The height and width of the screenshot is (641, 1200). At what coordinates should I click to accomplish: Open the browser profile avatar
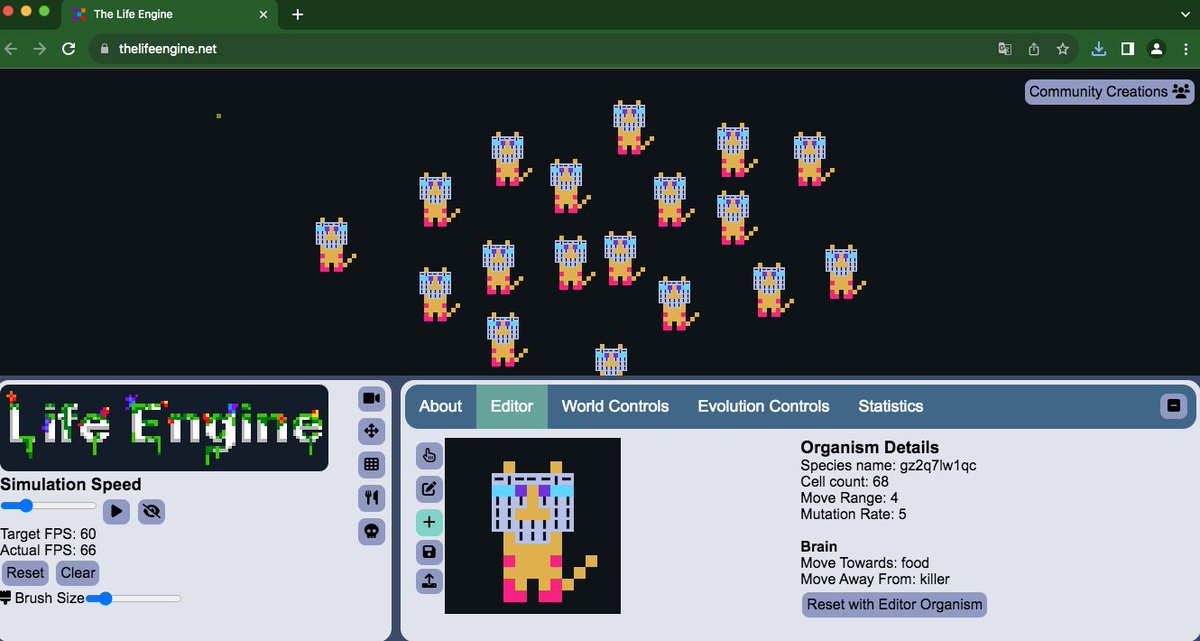(1156, 48)
